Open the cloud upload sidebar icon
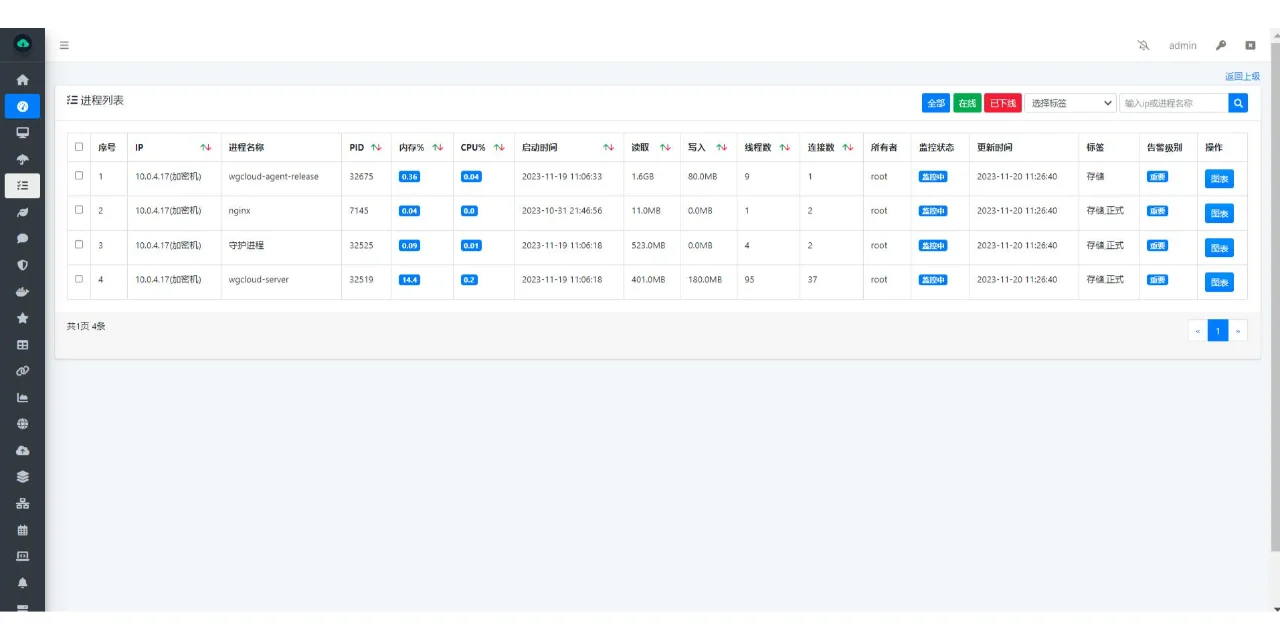This screenshot has height=639, width=1280. [x=22, y=450]
